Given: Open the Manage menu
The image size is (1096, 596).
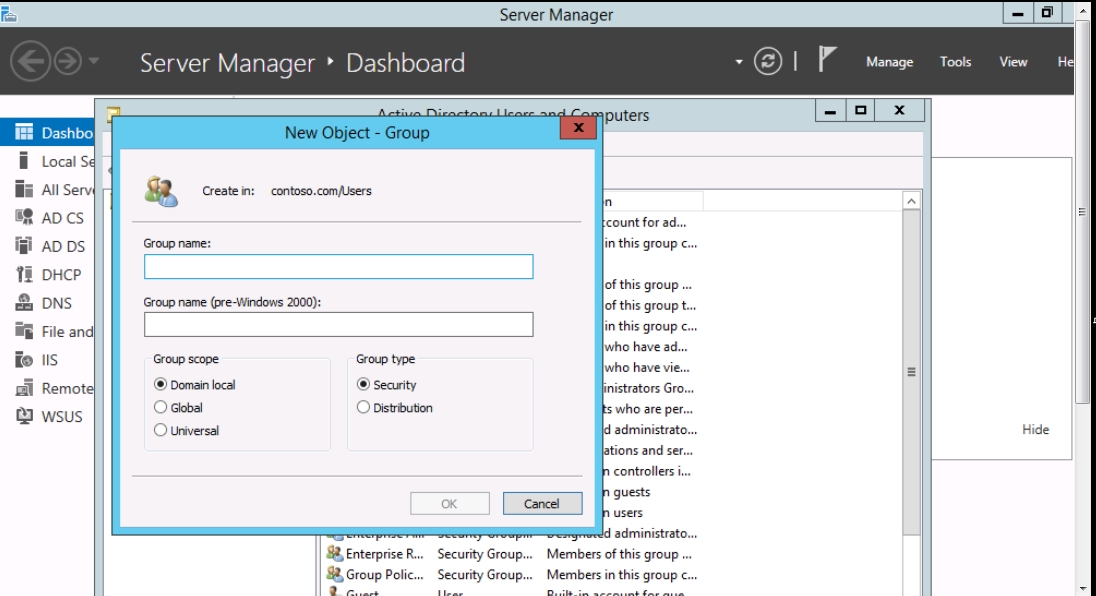Looking at the screenshot, I should (889, 62).
